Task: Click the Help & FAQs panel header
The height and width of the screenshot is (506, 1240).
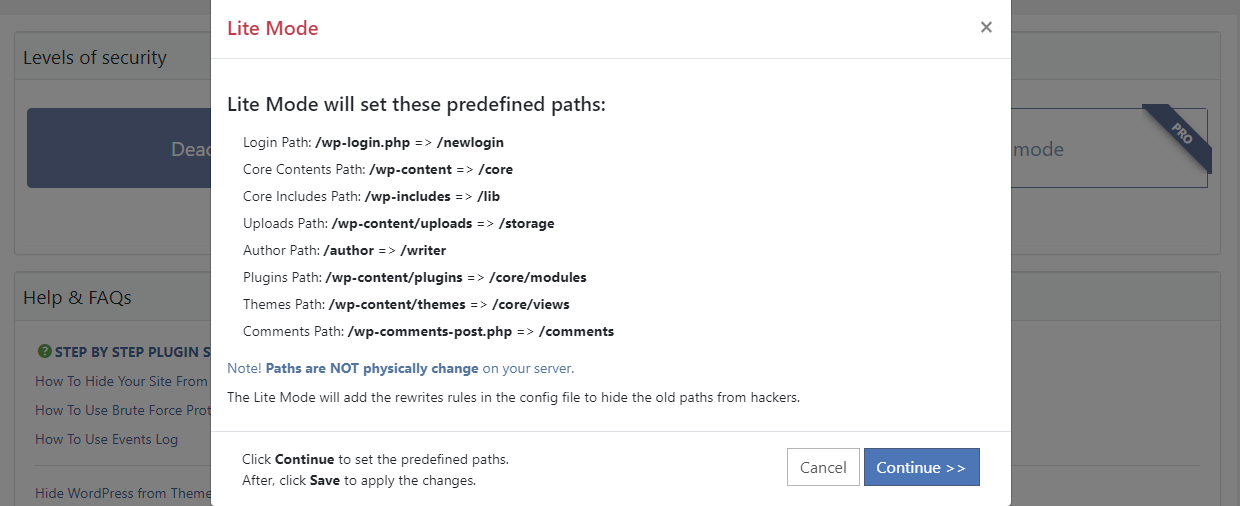Action: click(x=77, y=297)
